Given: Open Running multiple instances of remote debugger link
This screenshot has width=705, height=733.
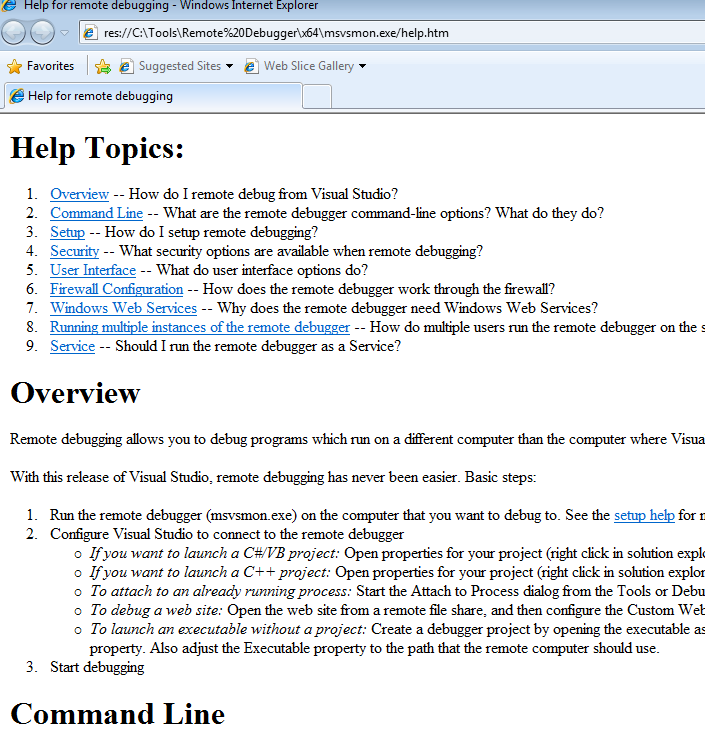Looking at the screenshot, I should tap(199, 327).
